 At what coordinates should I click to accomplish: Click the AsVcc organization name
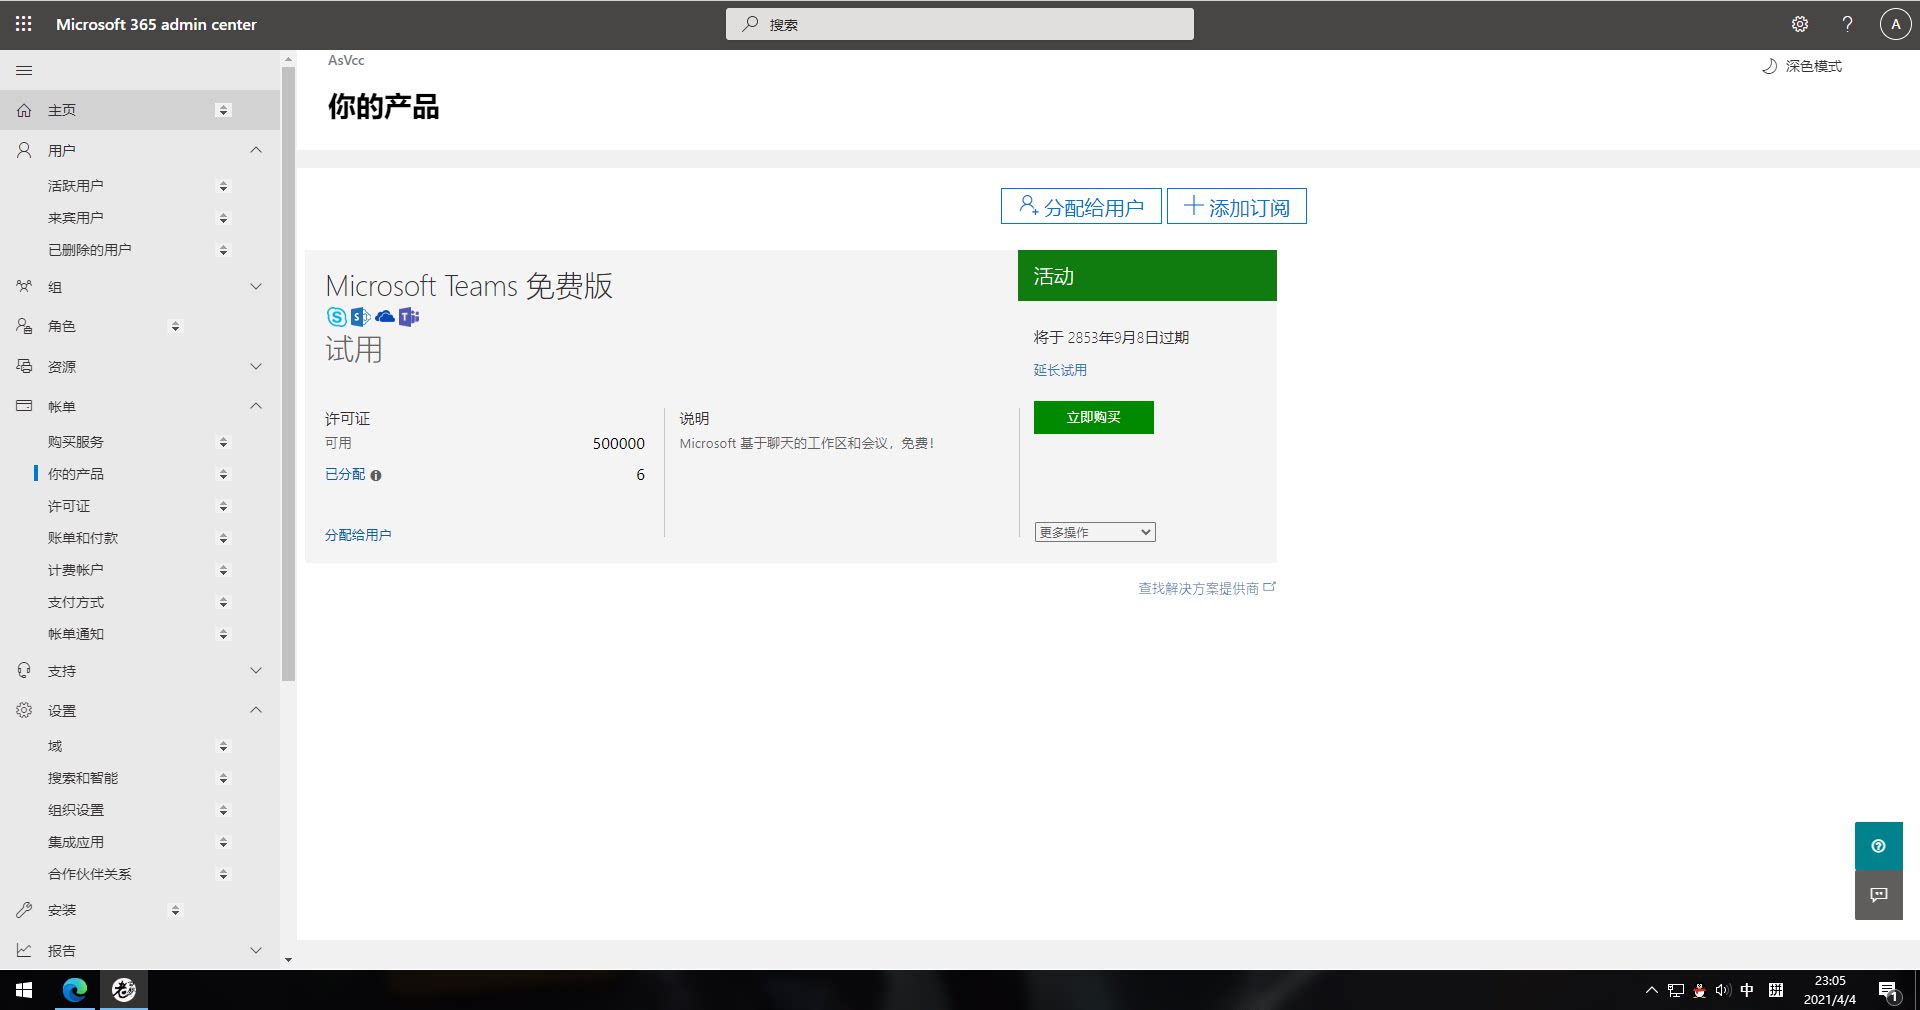point(346,60)
